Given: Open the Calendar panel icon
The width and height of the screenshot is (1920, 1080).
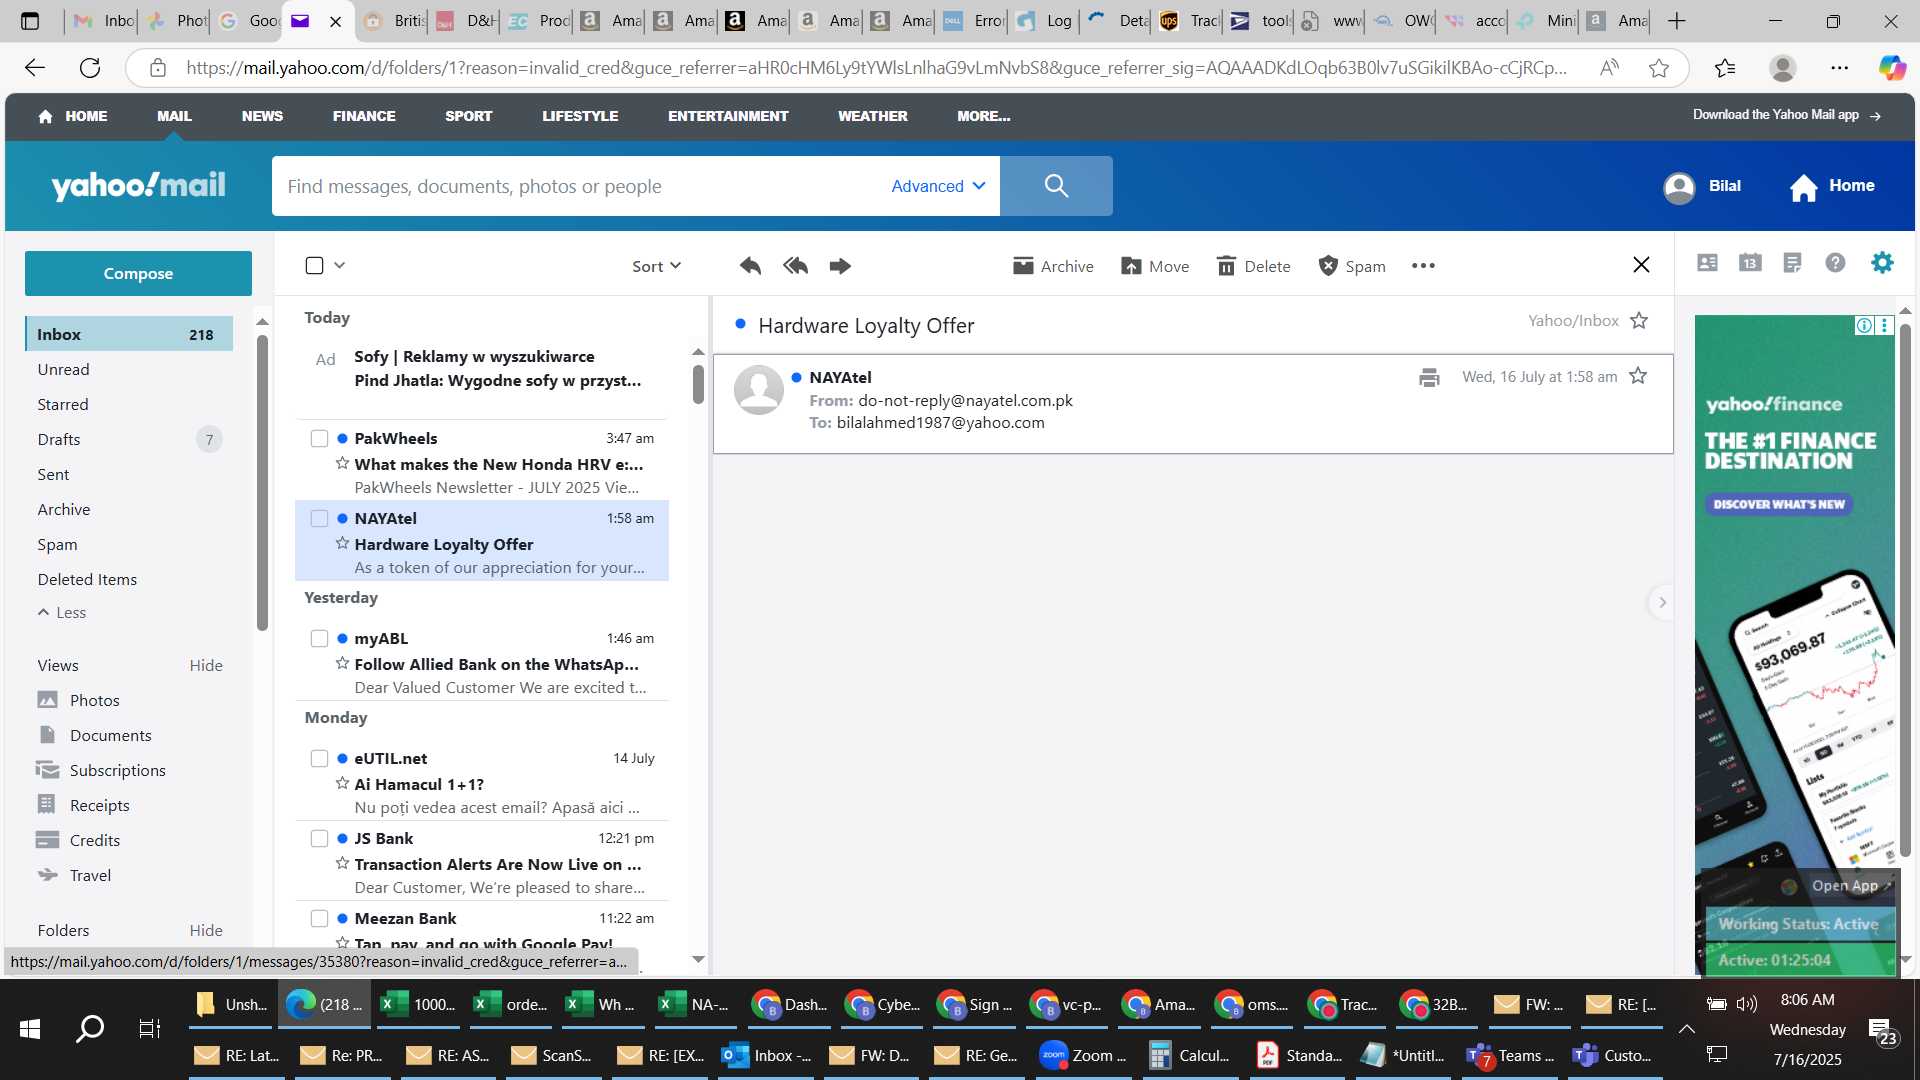Looking at the screenshot, I should 1750,263.
